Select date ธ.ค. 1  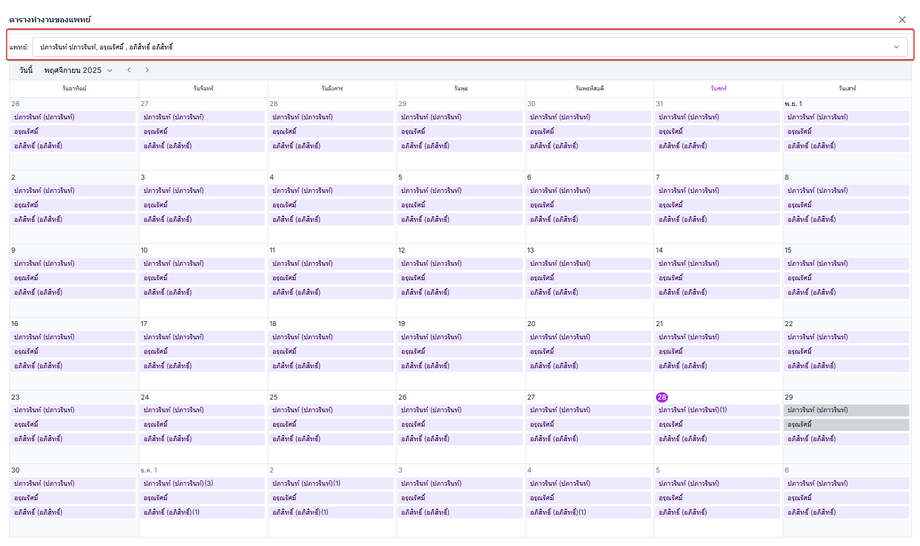(x=149, y=470)
